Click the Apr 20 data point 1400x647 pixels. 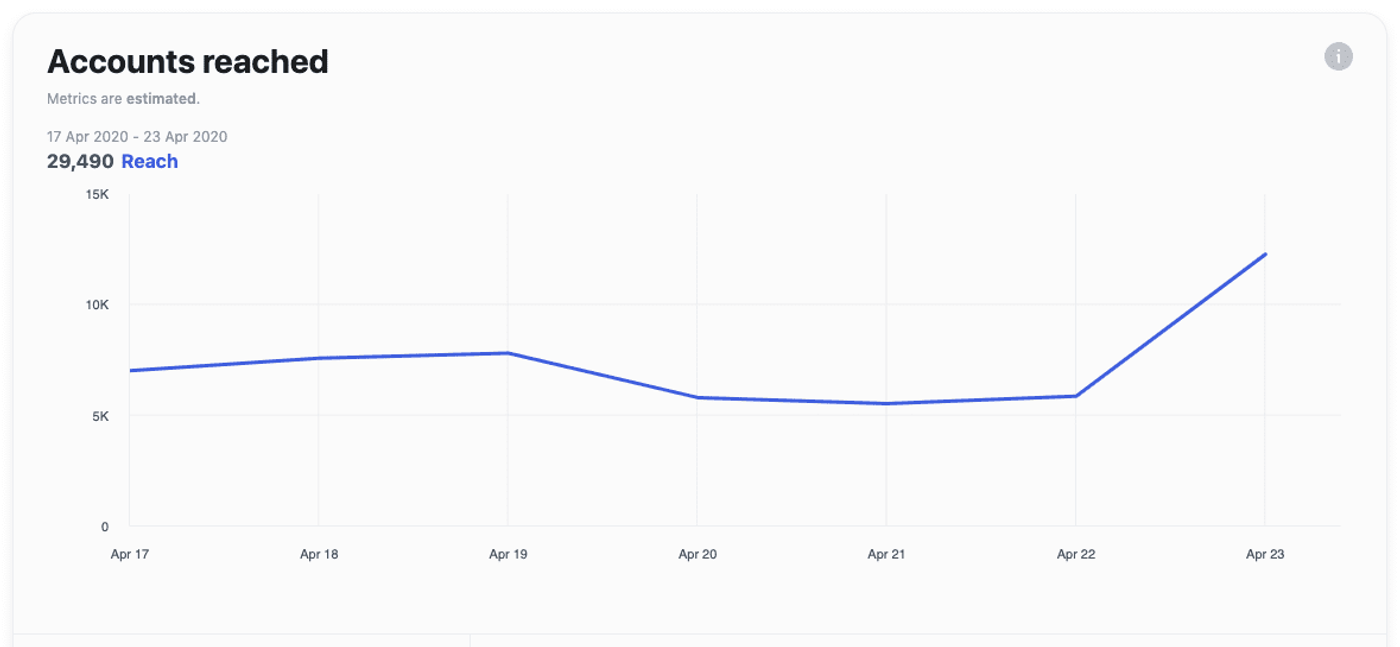pyautogui.click(x=697, y=396)
